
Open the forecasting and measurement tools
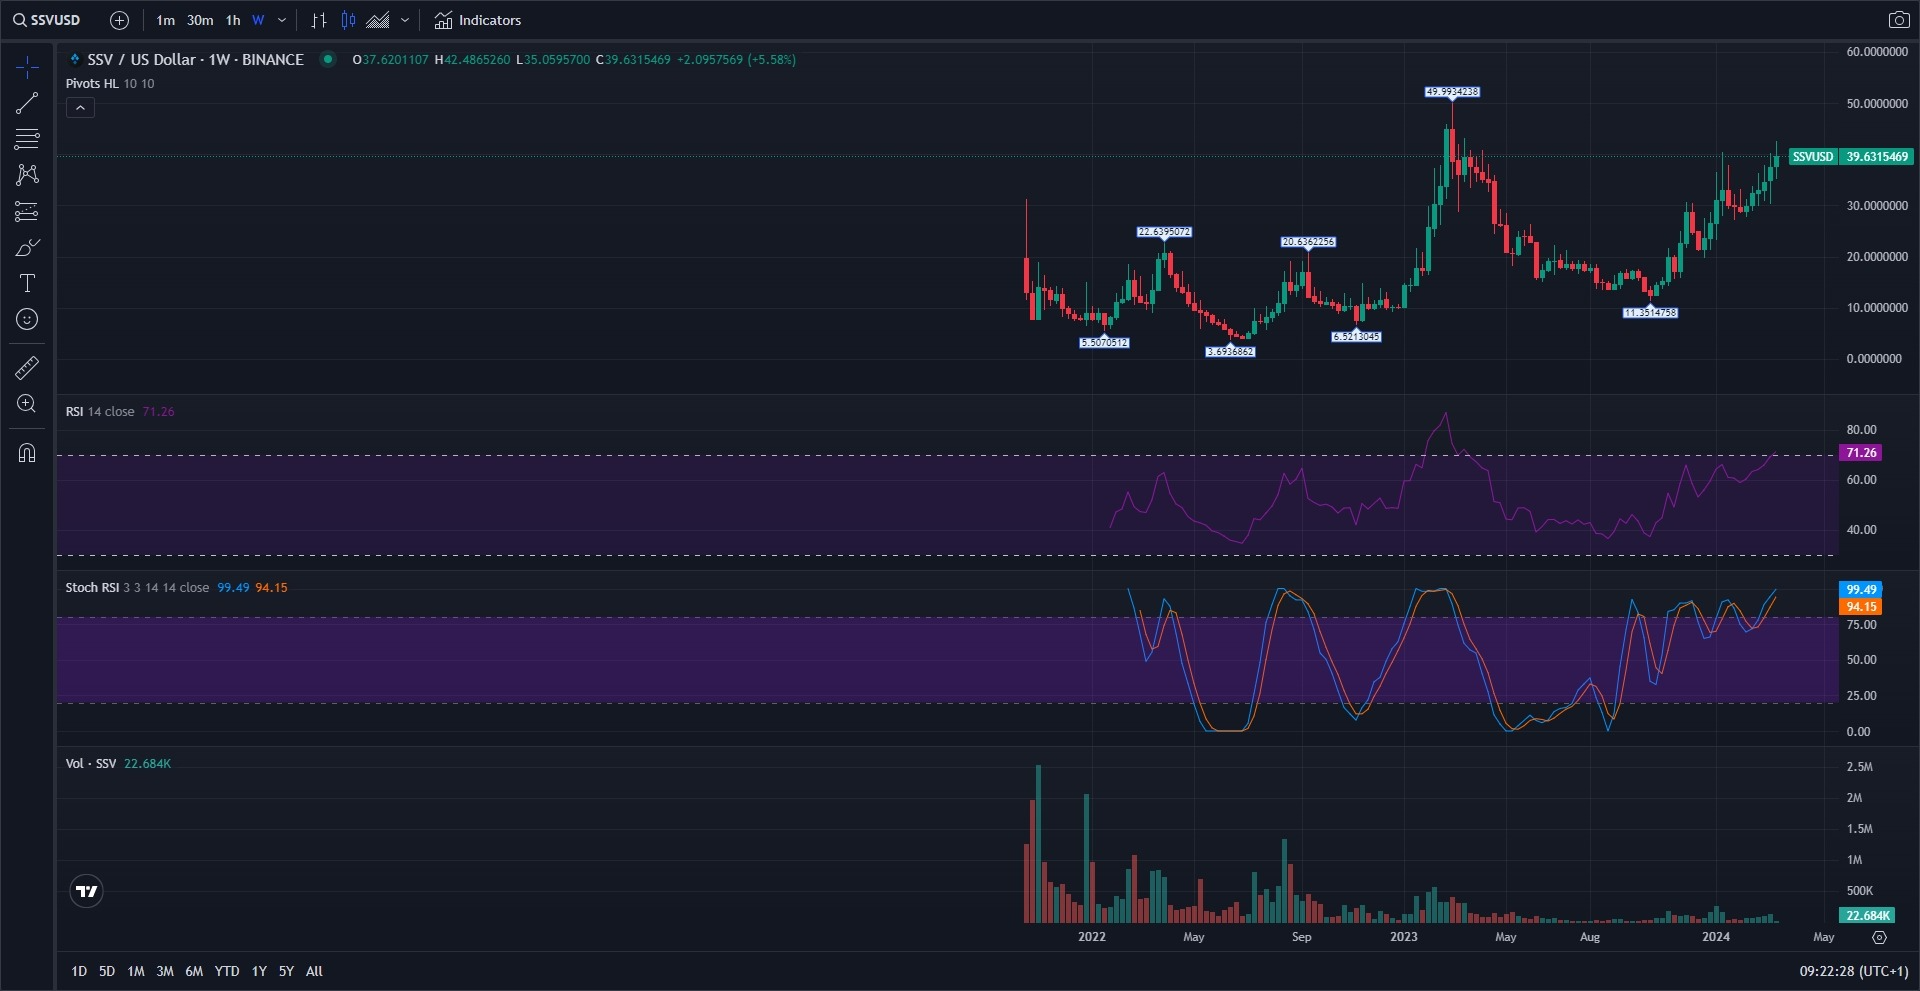point(27,211)
